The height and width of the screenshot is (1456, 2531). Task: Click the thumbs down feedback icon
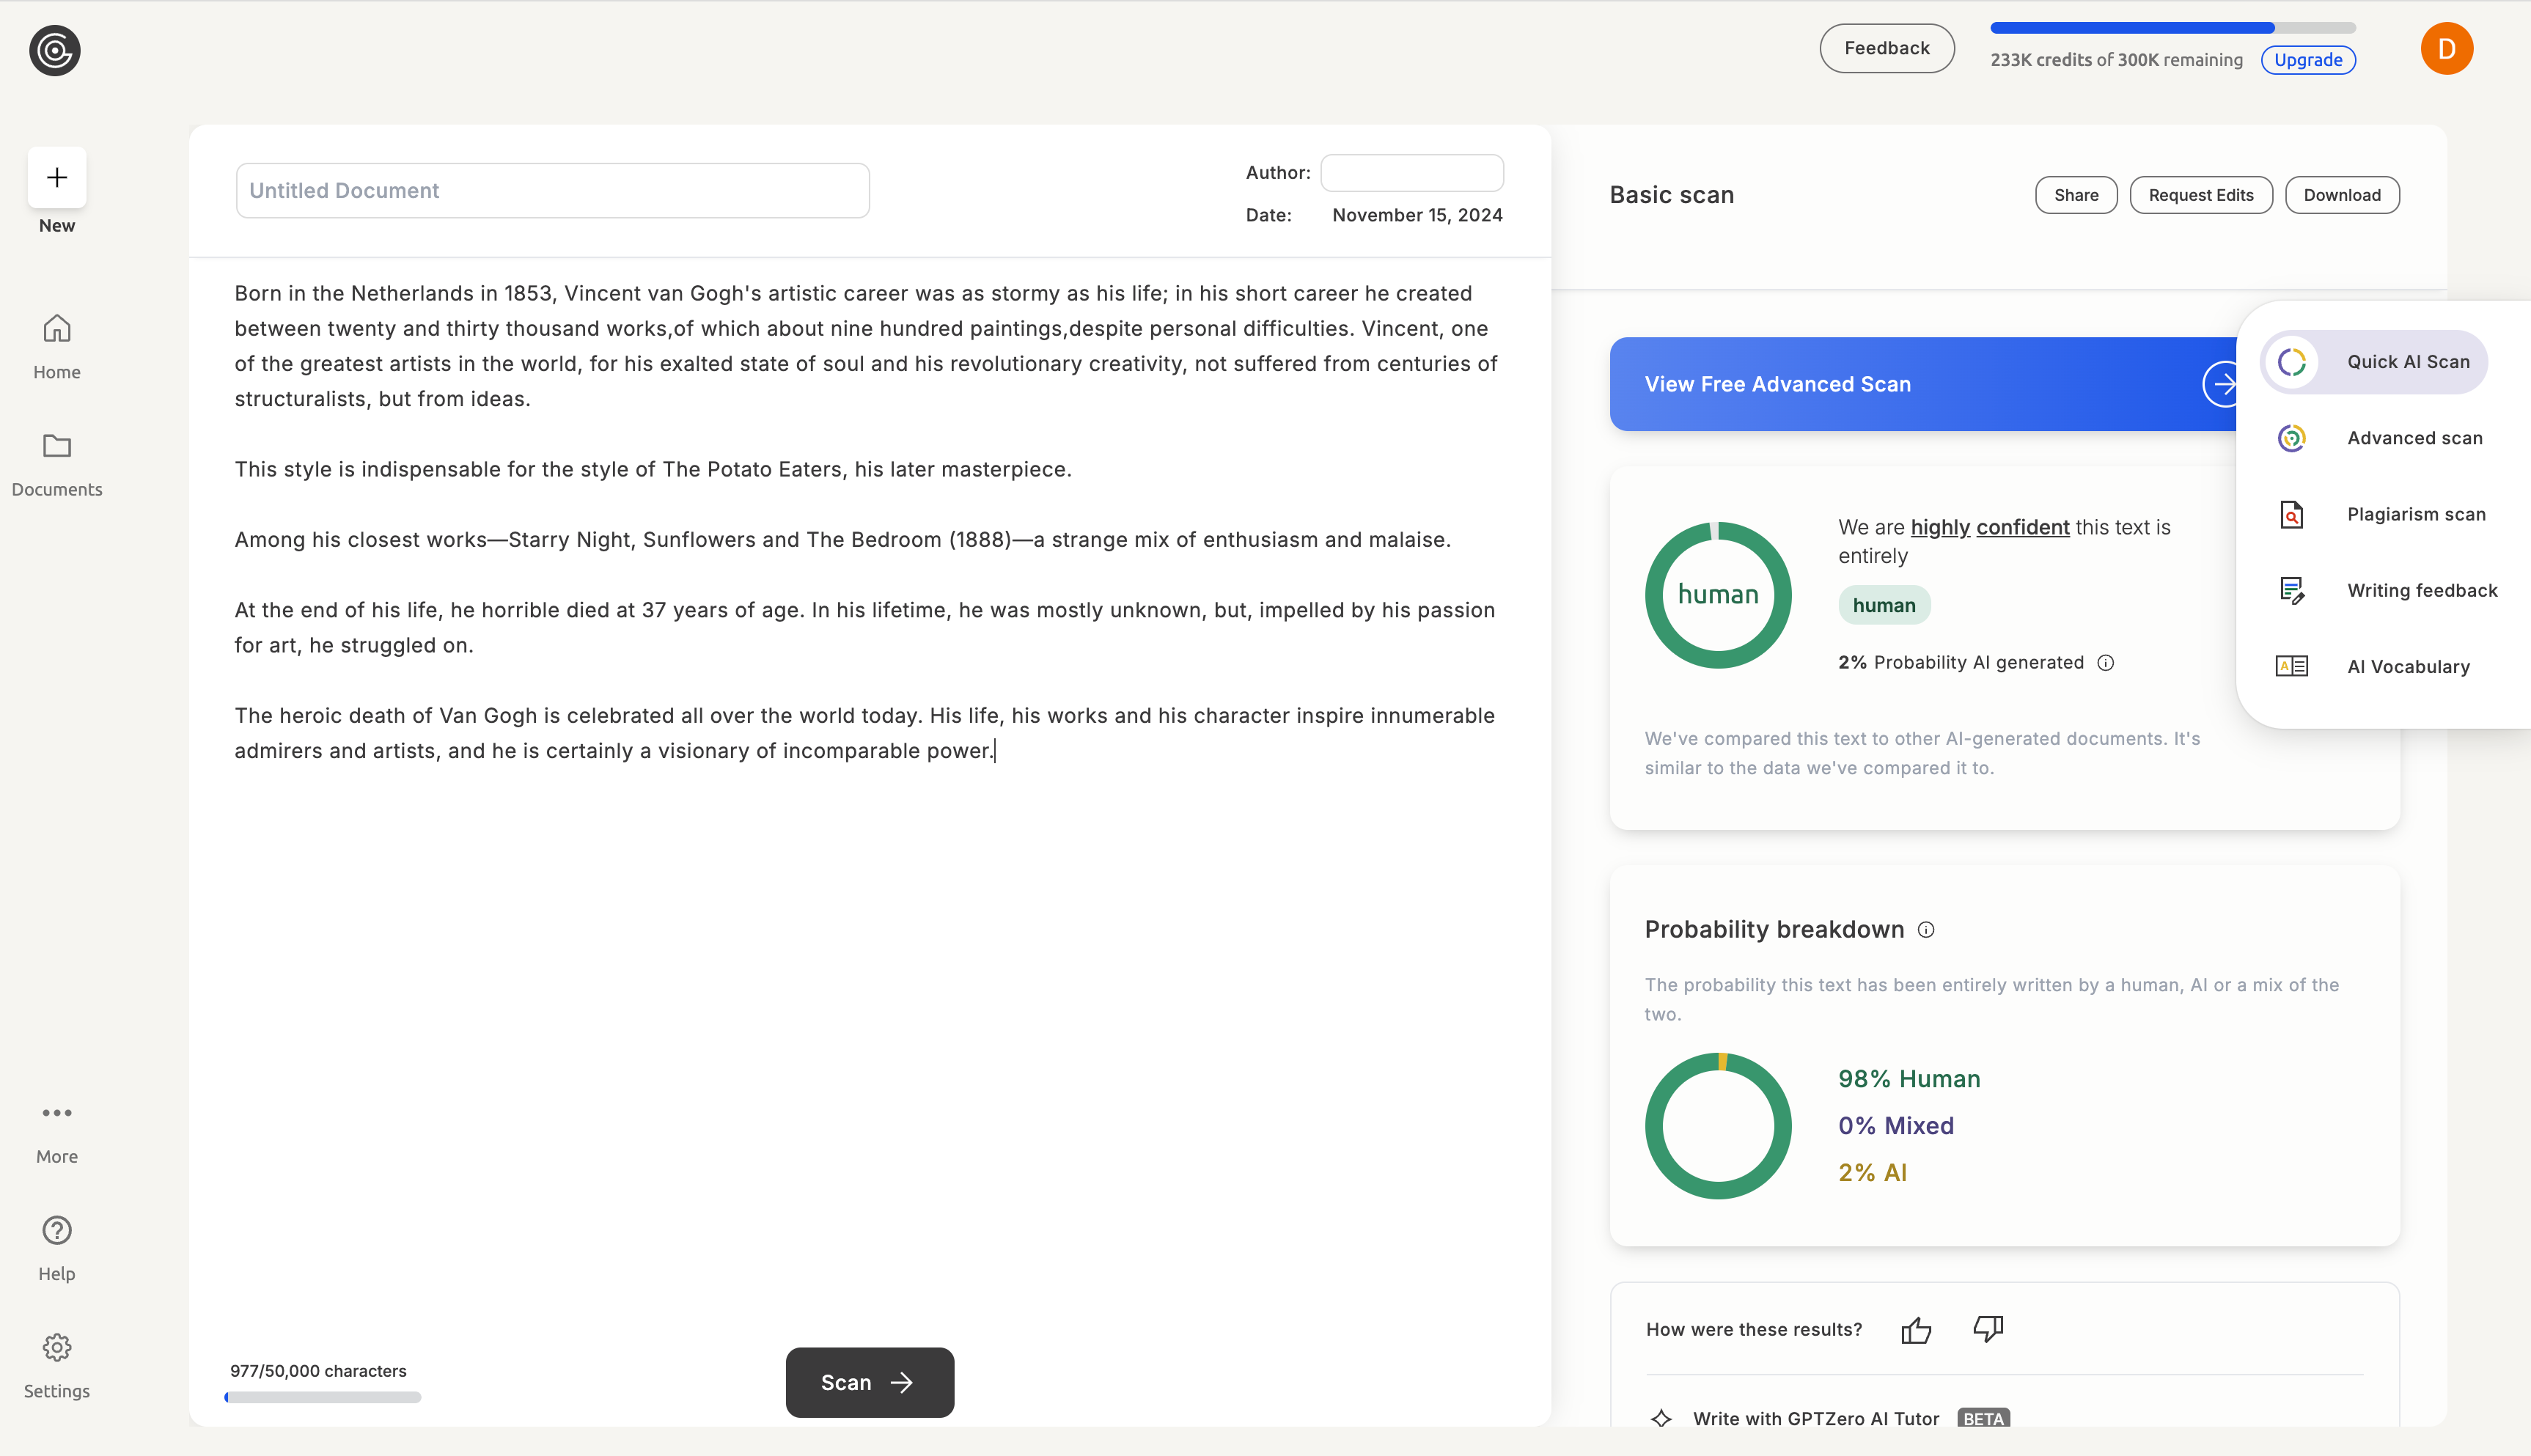click(x=1987, y=1328)
